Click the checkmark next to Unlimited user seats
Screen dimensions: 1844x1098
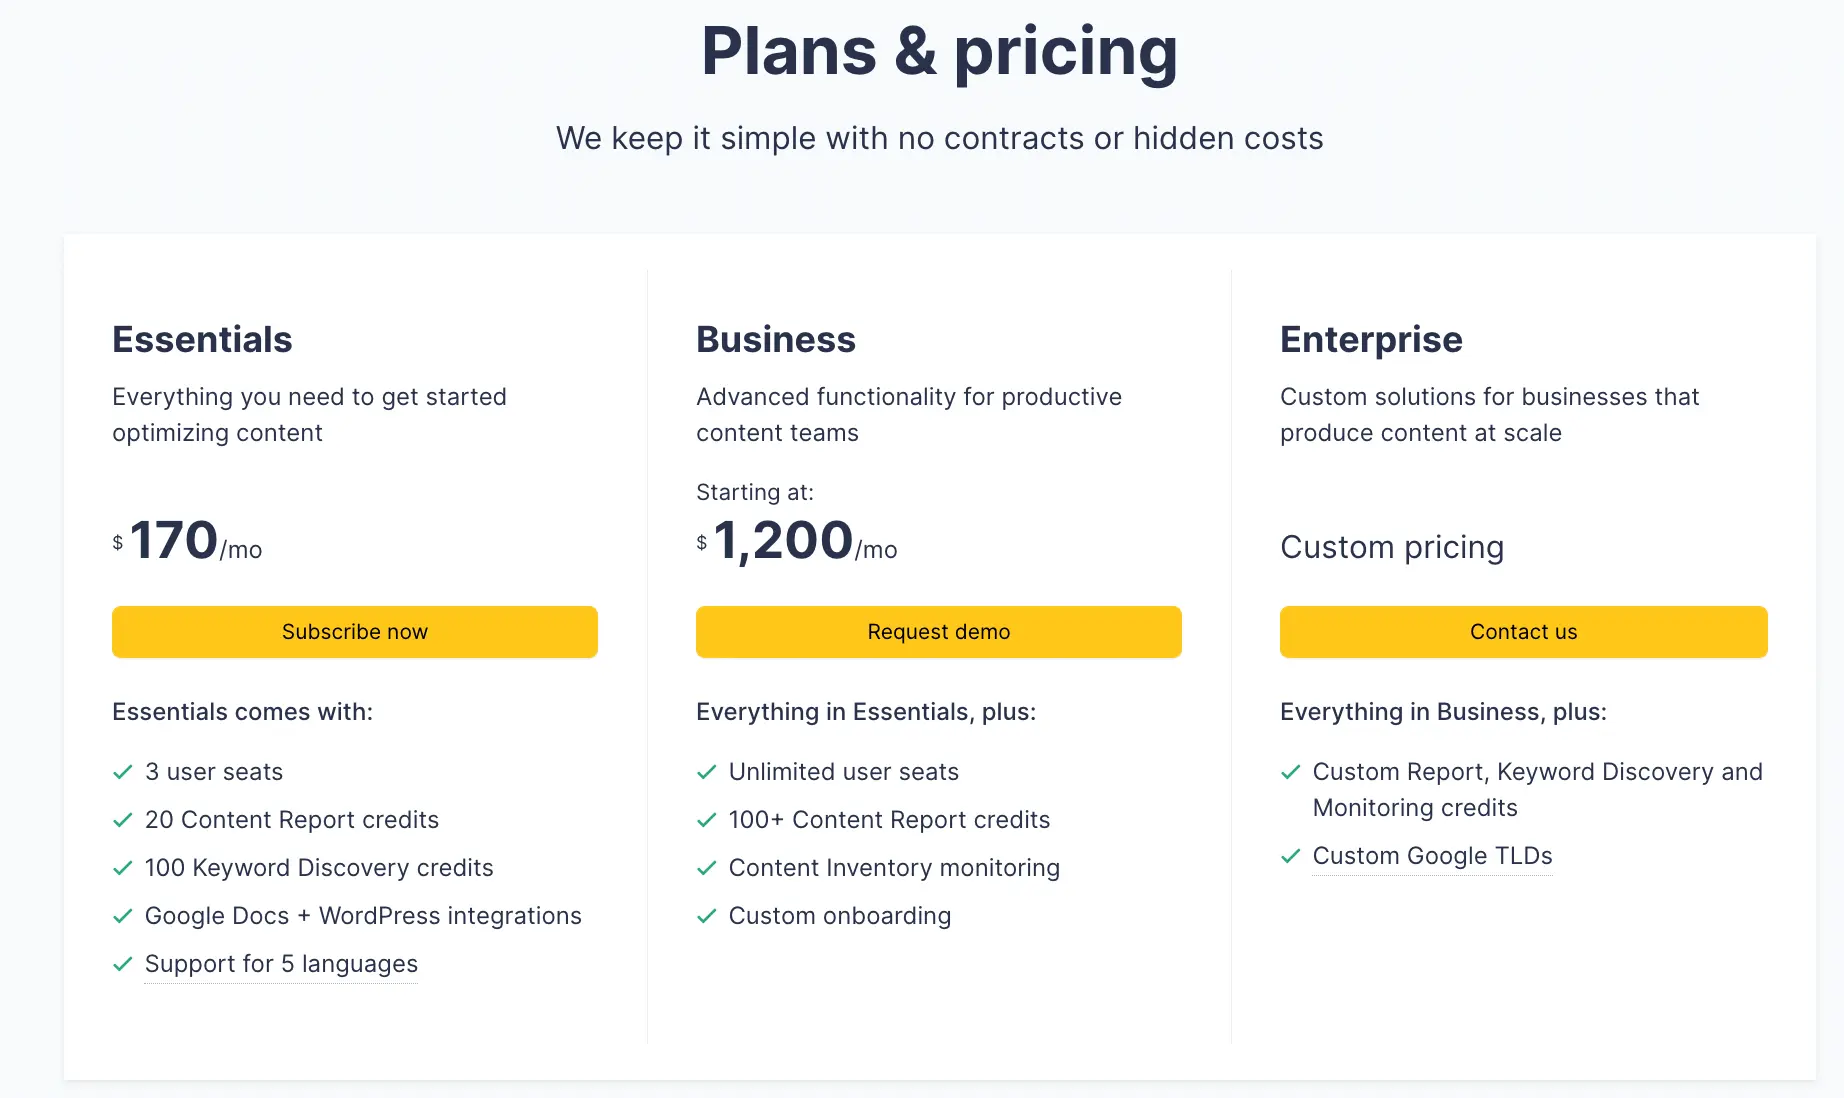click(707, 772)
